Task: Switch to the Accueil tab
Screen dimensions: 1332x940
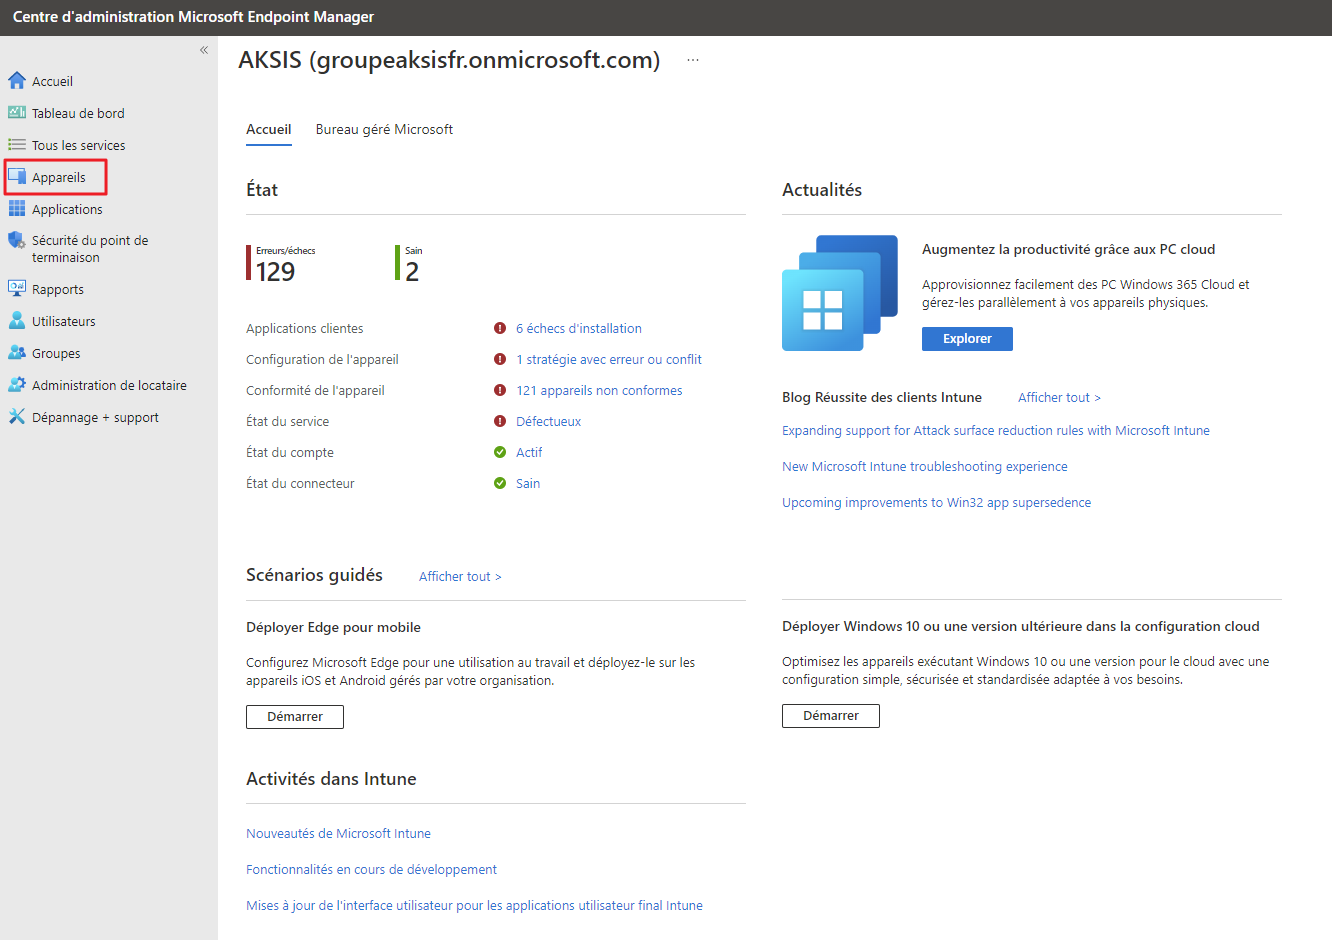Action: [x=269, y=129]
